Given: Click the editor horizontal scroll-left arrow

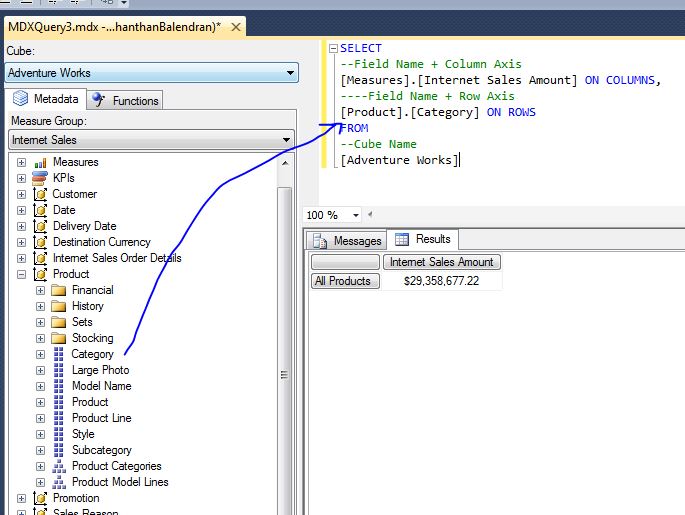Looking at the screenshot, I should [370, 214].
